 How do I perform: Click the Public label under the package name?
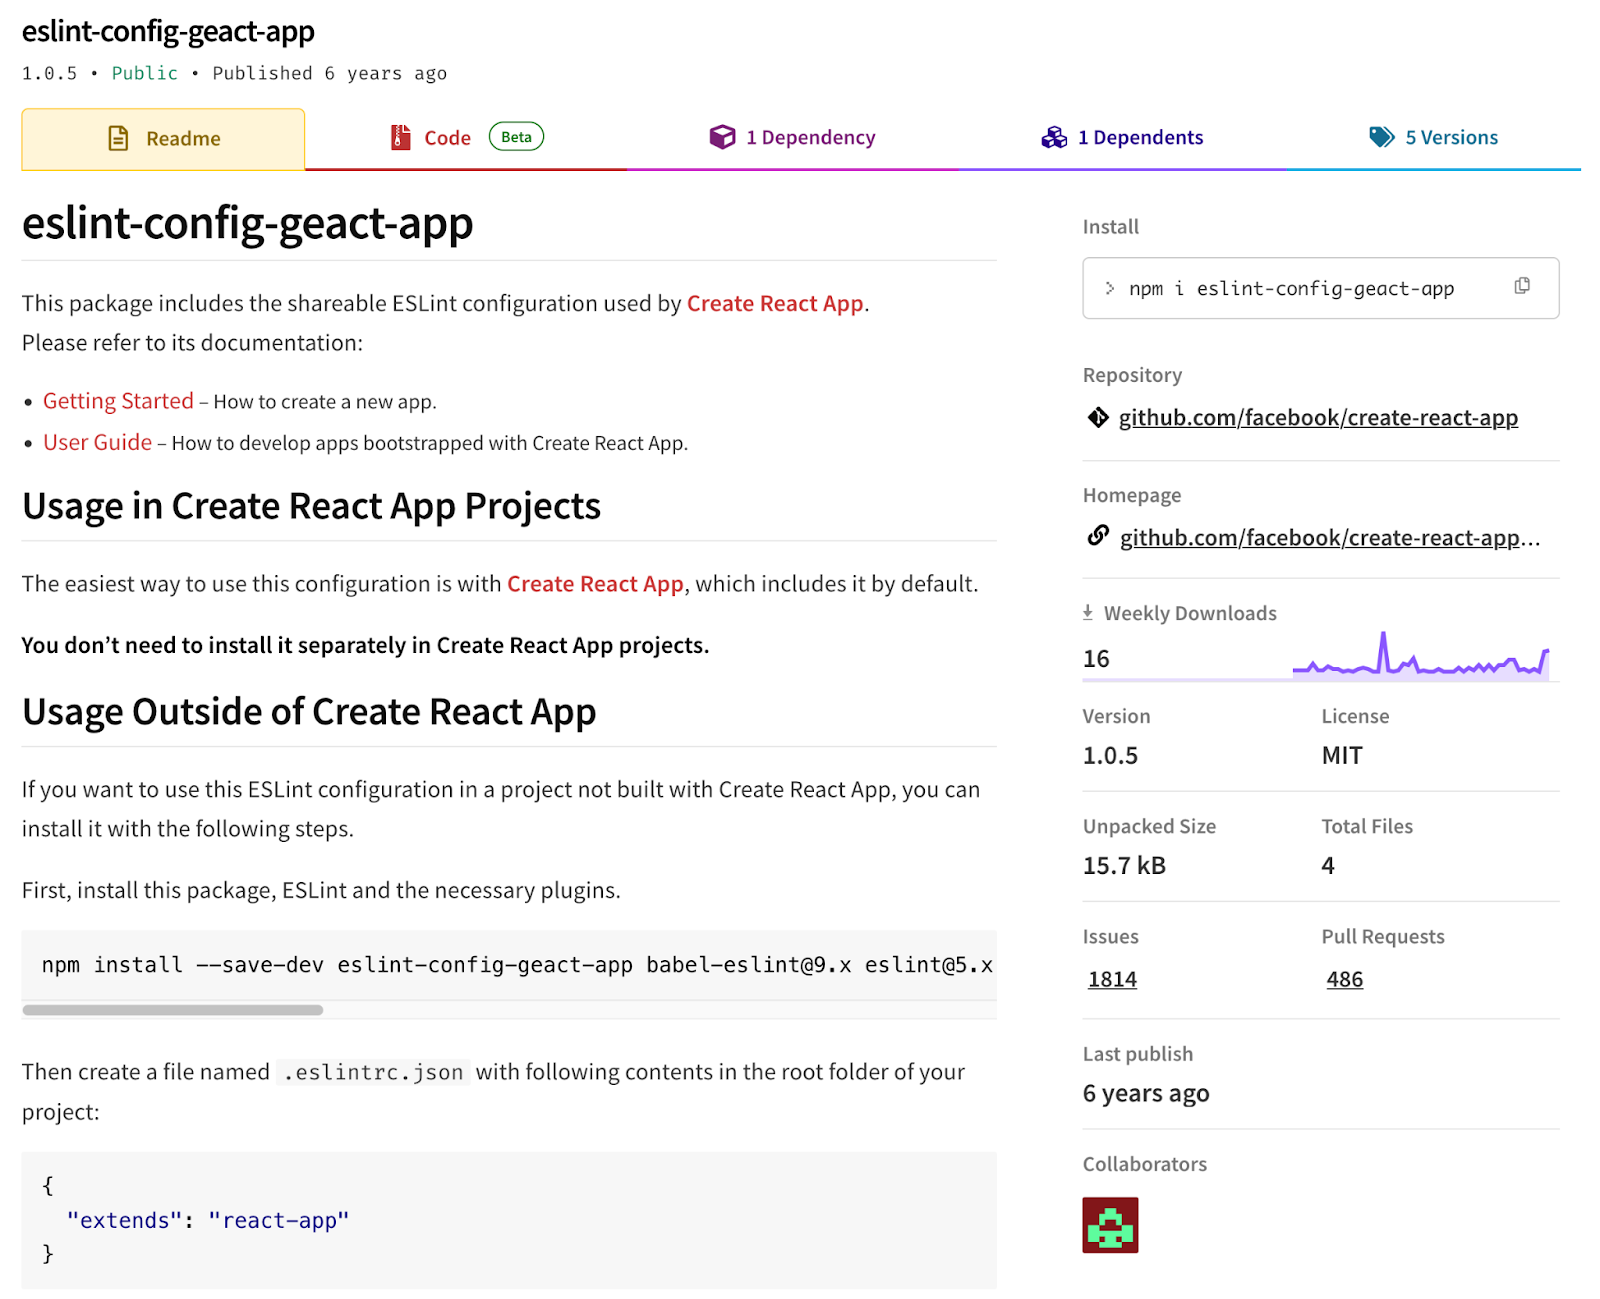(x=144, y=73)
